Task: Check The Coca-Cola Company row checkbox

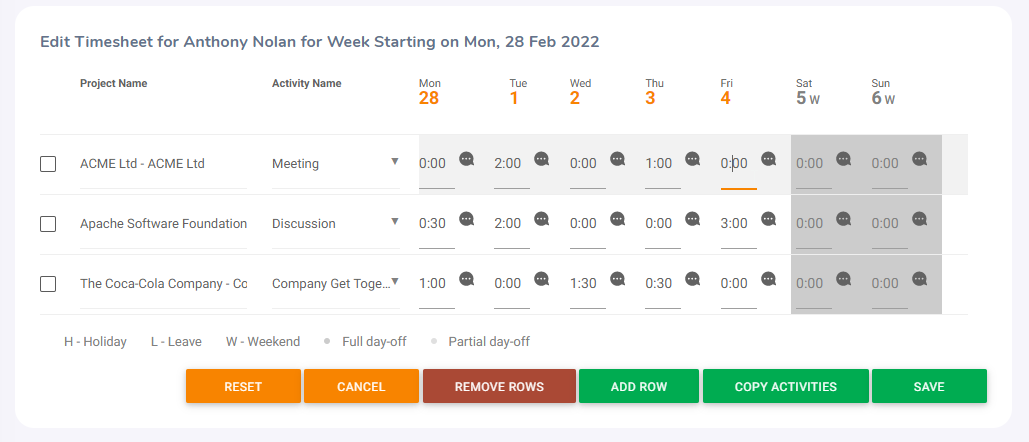Action: pyautogui.click(x=48, y=284)
